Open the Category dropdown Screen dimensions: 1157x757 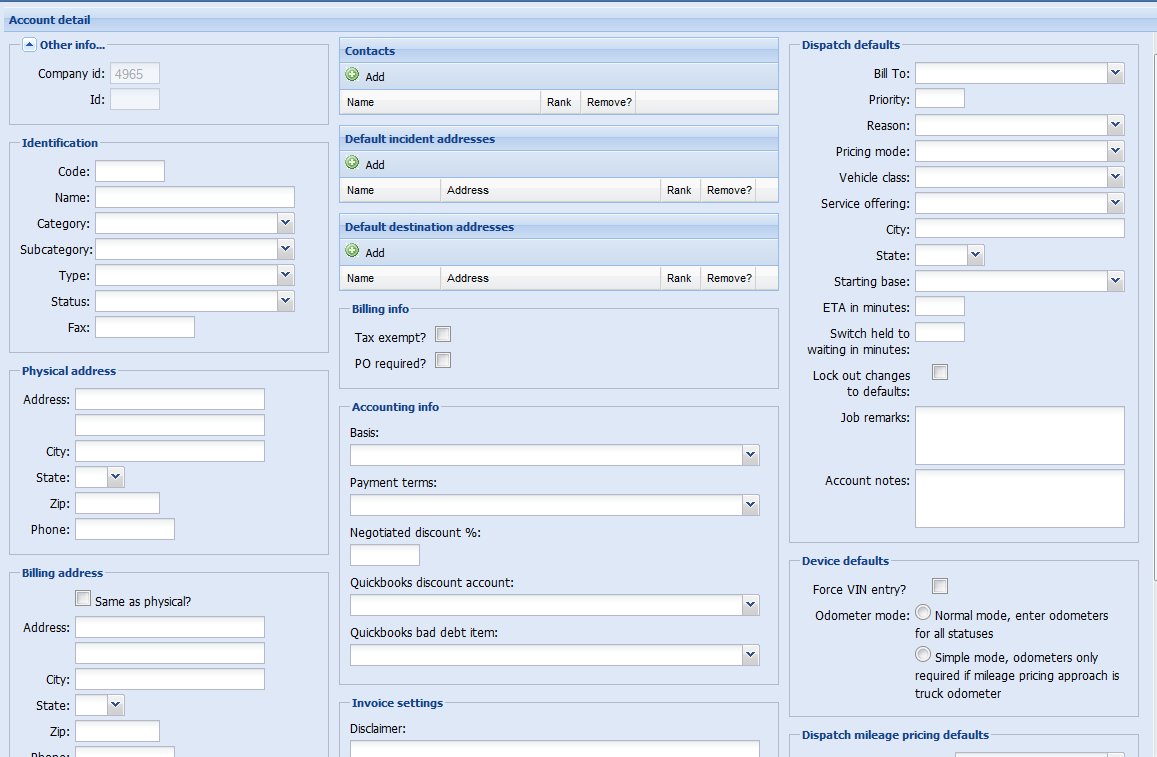[286, 223]
